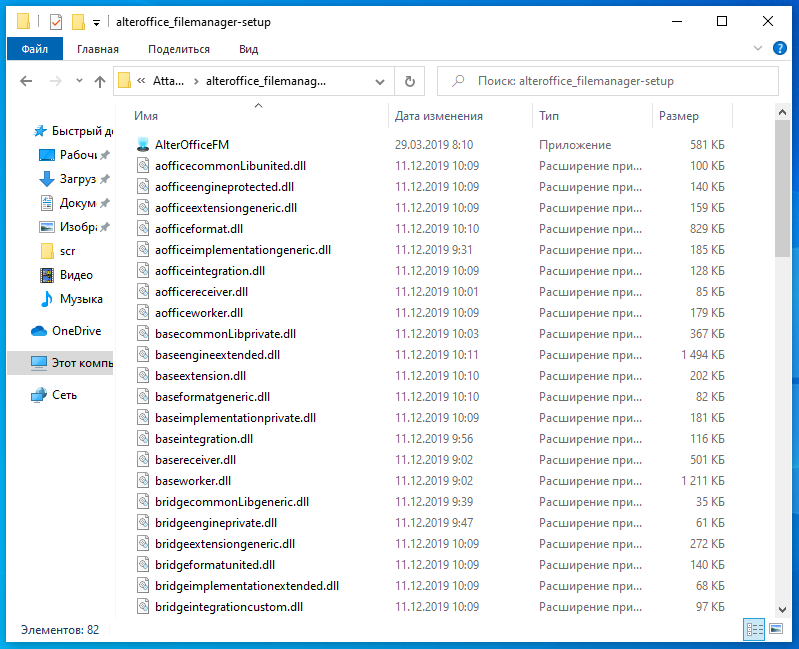The height and width of the screenshot is (649, 799).
Task: Click the vertical scrollbar thumb
Action: [x=782, y=188]
